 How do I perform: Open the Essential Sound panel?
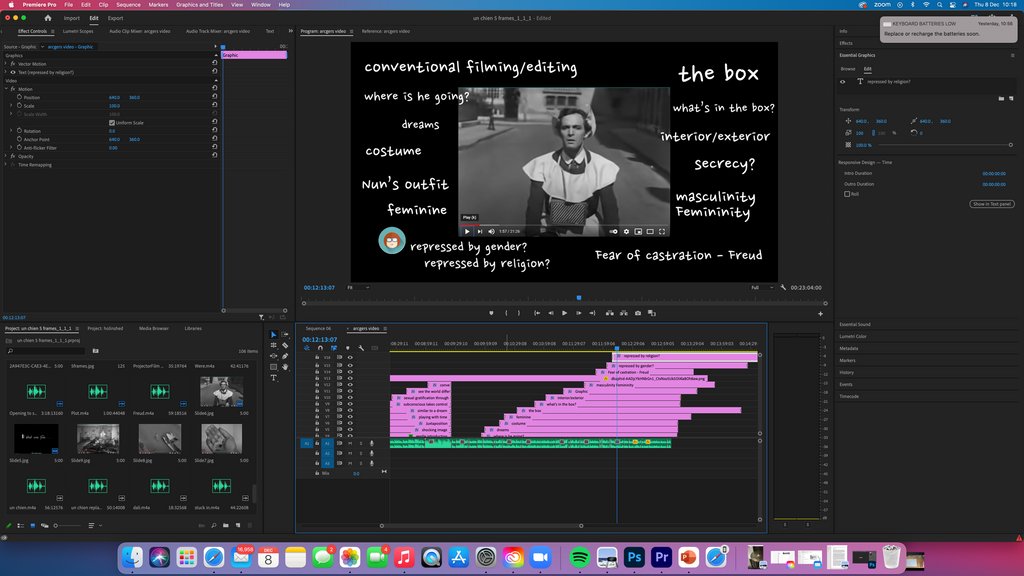click(x=855, y=324)
